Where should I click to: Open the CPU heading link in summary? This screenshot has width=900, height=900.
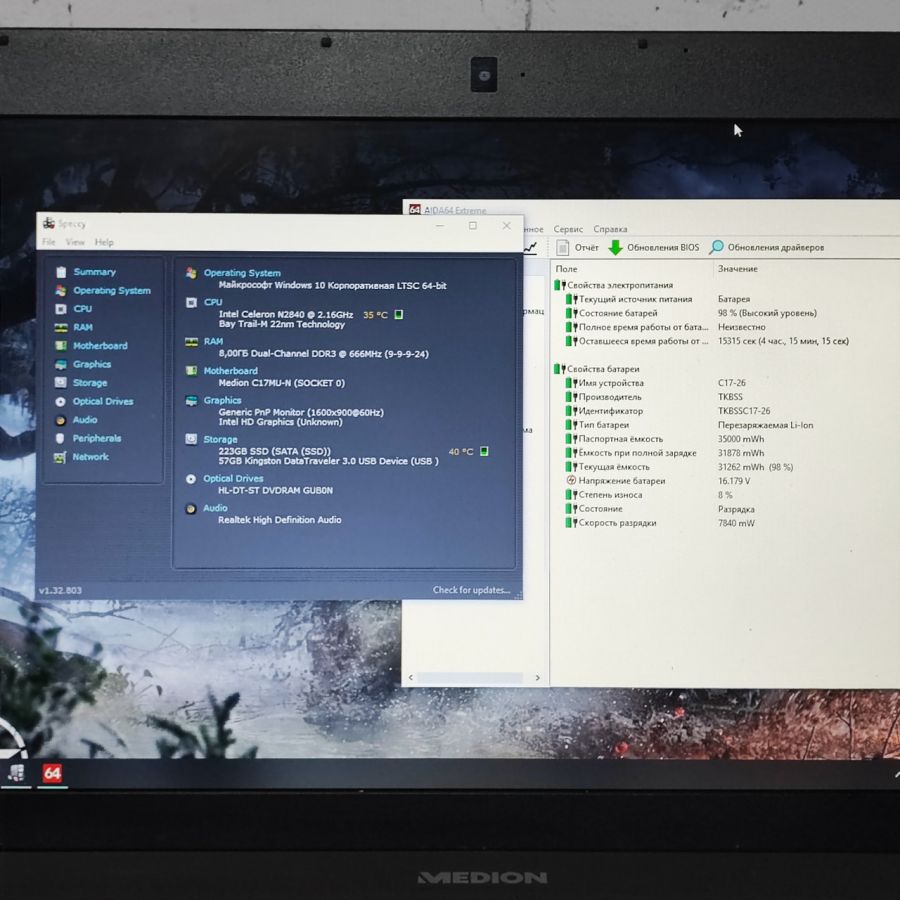coord(213,302)
